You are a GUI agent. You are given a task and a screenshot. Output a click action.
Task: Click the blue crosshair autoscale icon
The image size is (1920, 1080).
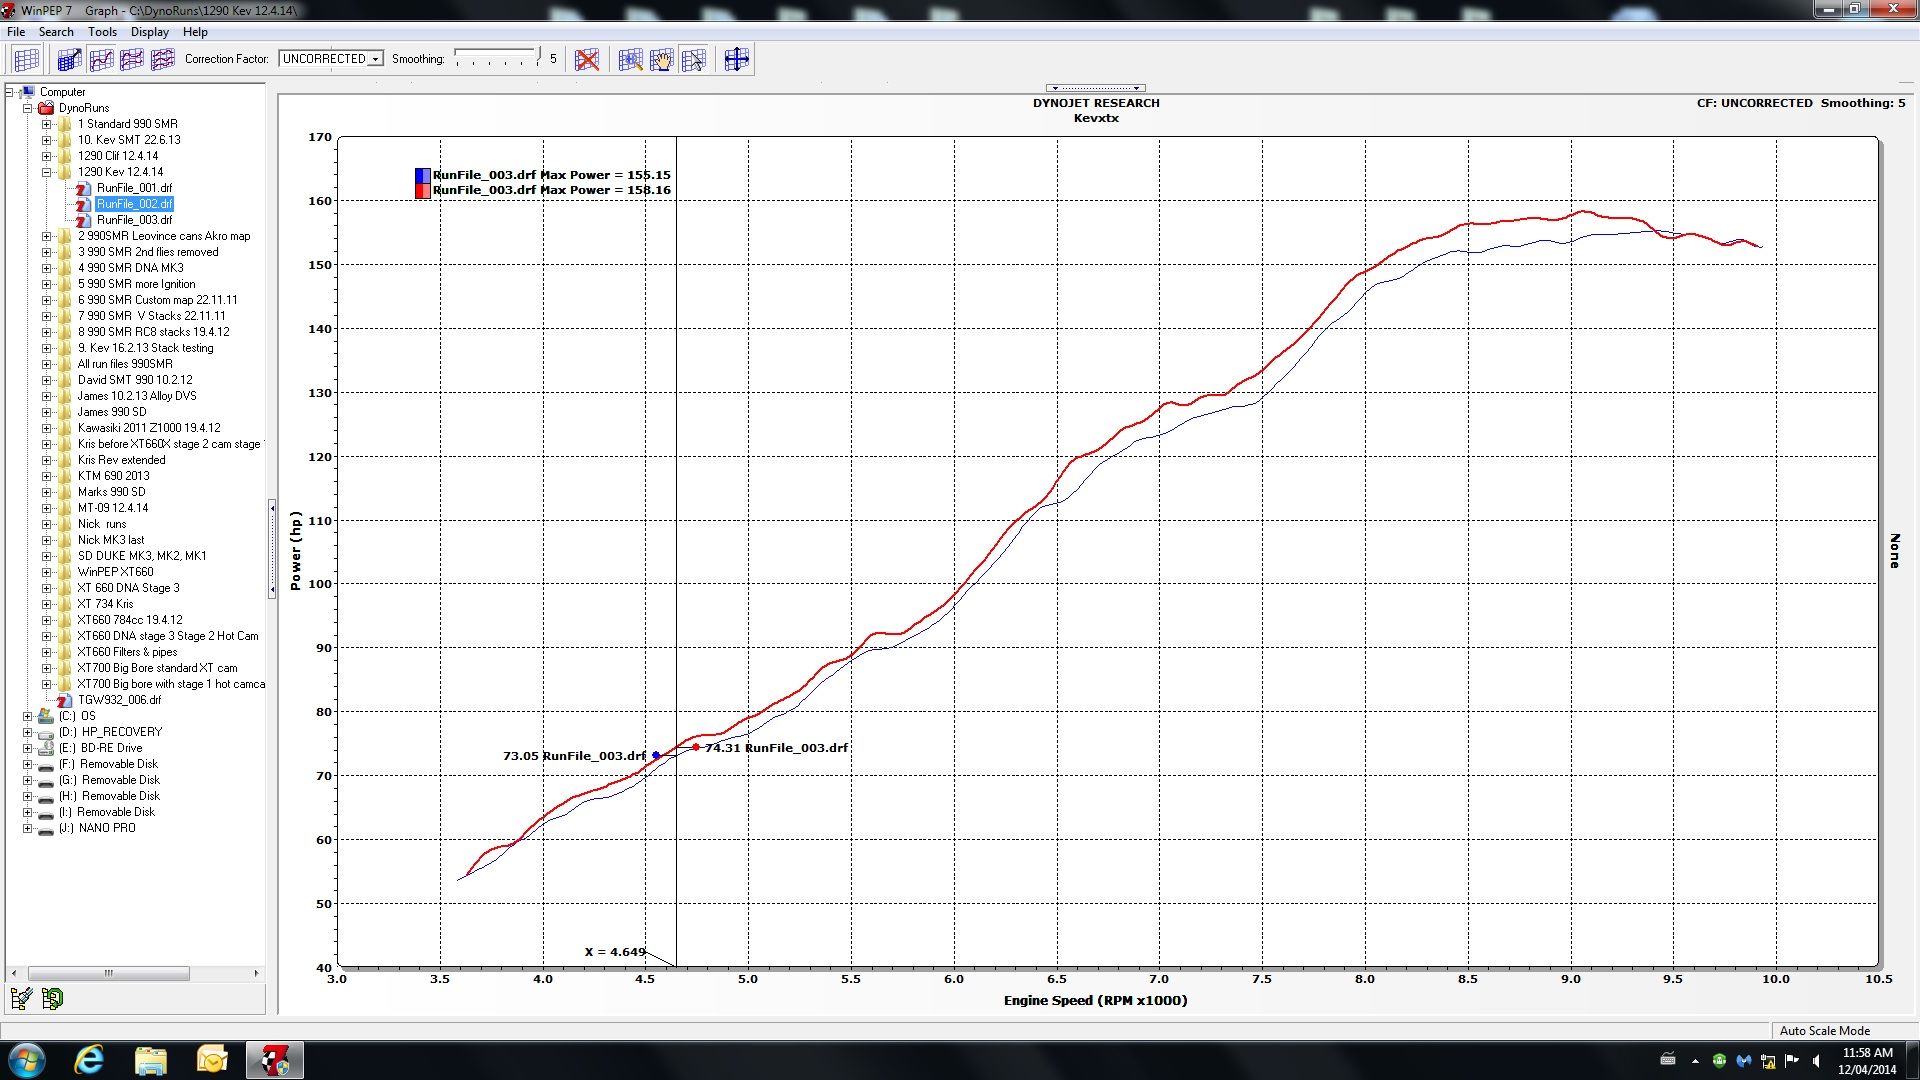tap(736, 60)
